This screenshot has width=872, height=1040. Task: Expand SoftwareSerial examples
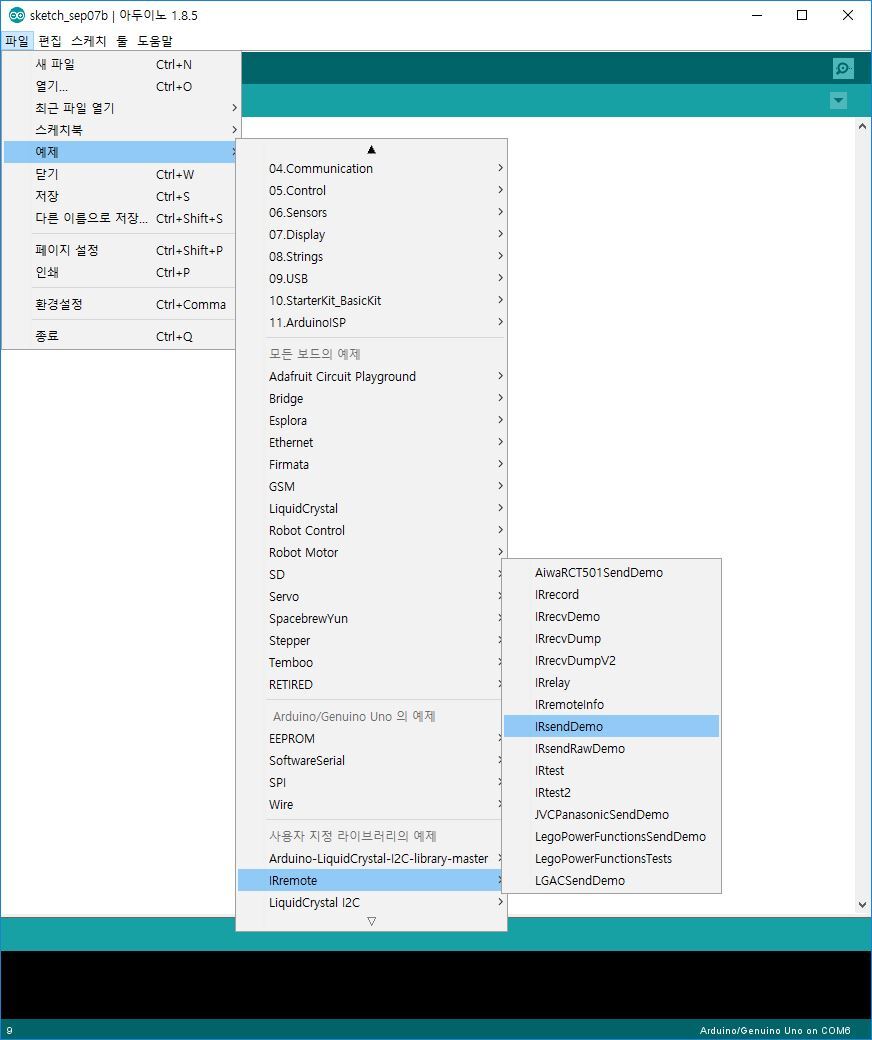[370, 760]
